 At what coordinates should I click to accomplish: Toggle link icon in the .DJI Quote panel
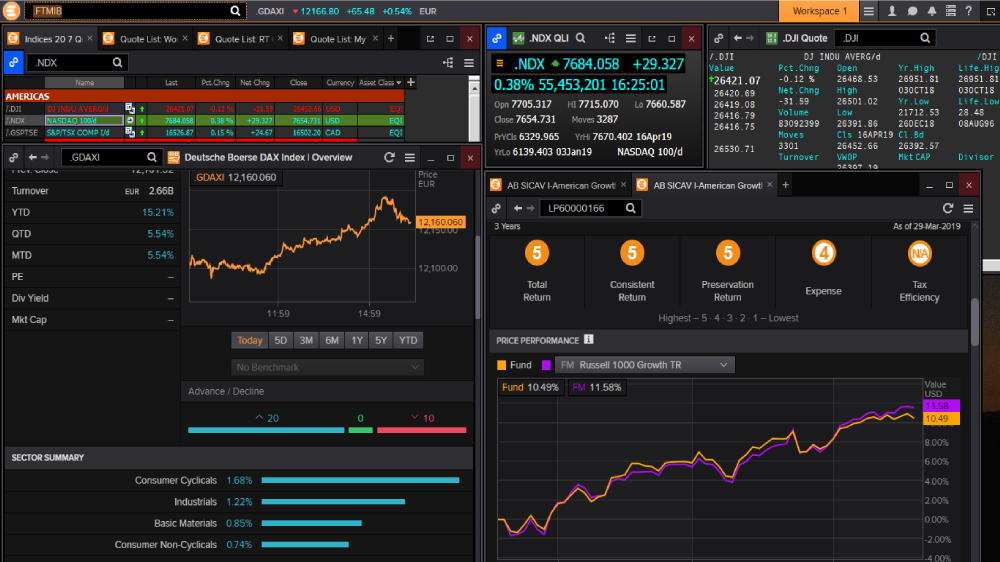719,38
